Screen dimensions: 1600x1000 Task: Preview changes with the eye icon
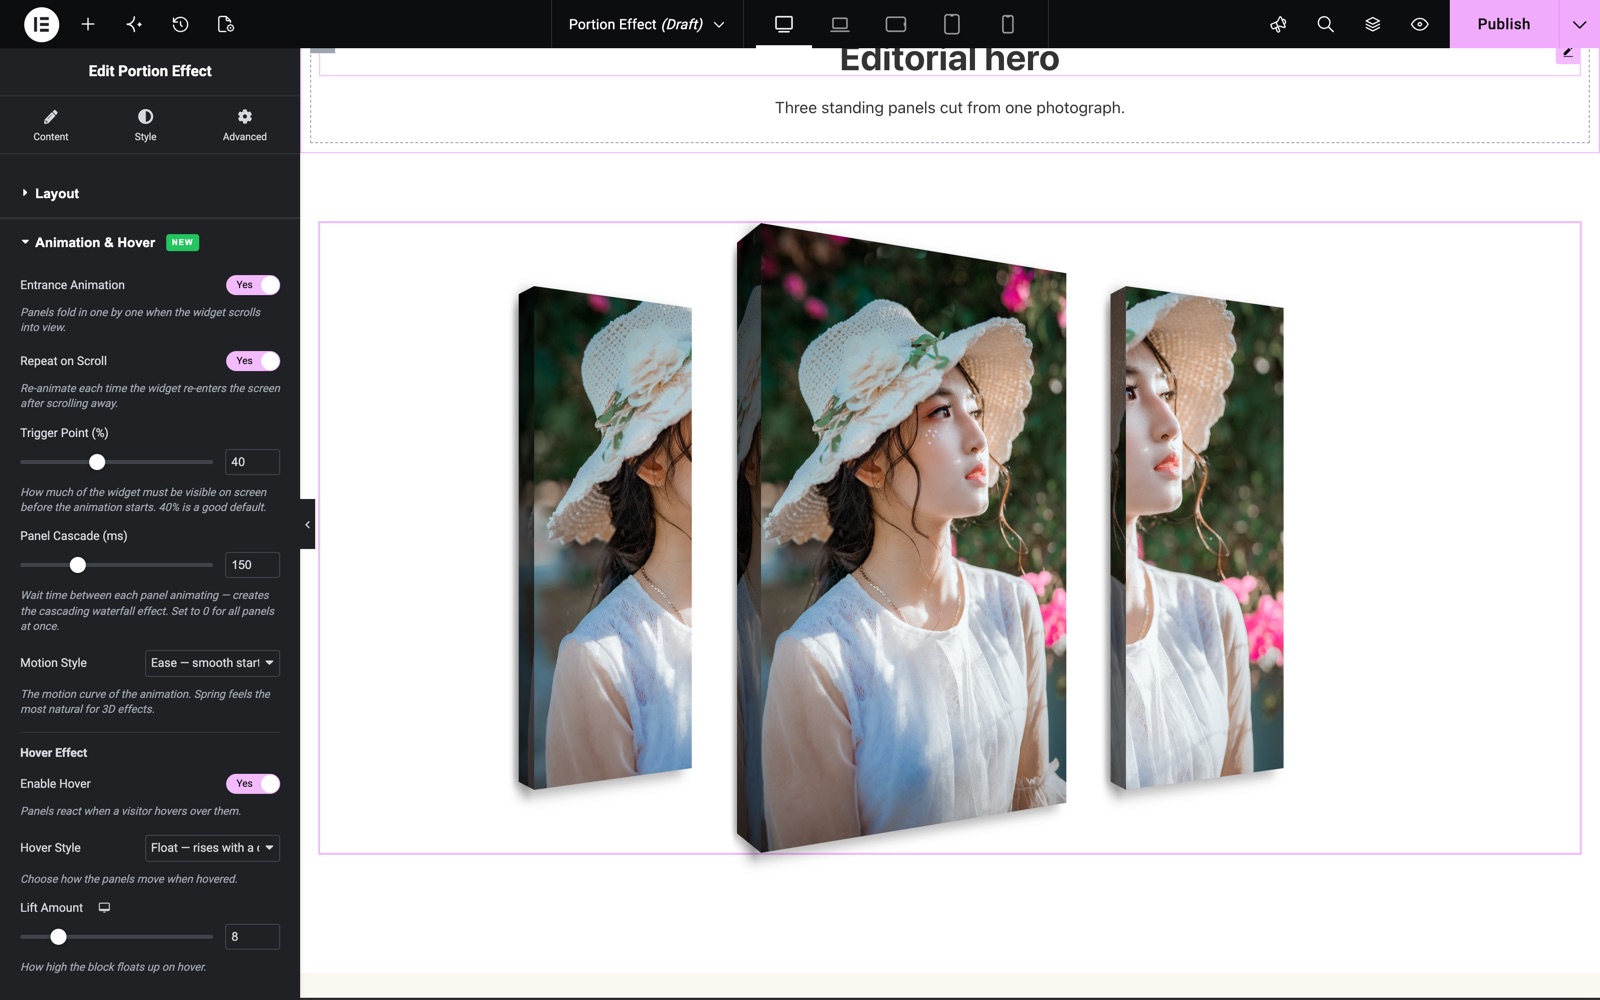pos(1419,24)
